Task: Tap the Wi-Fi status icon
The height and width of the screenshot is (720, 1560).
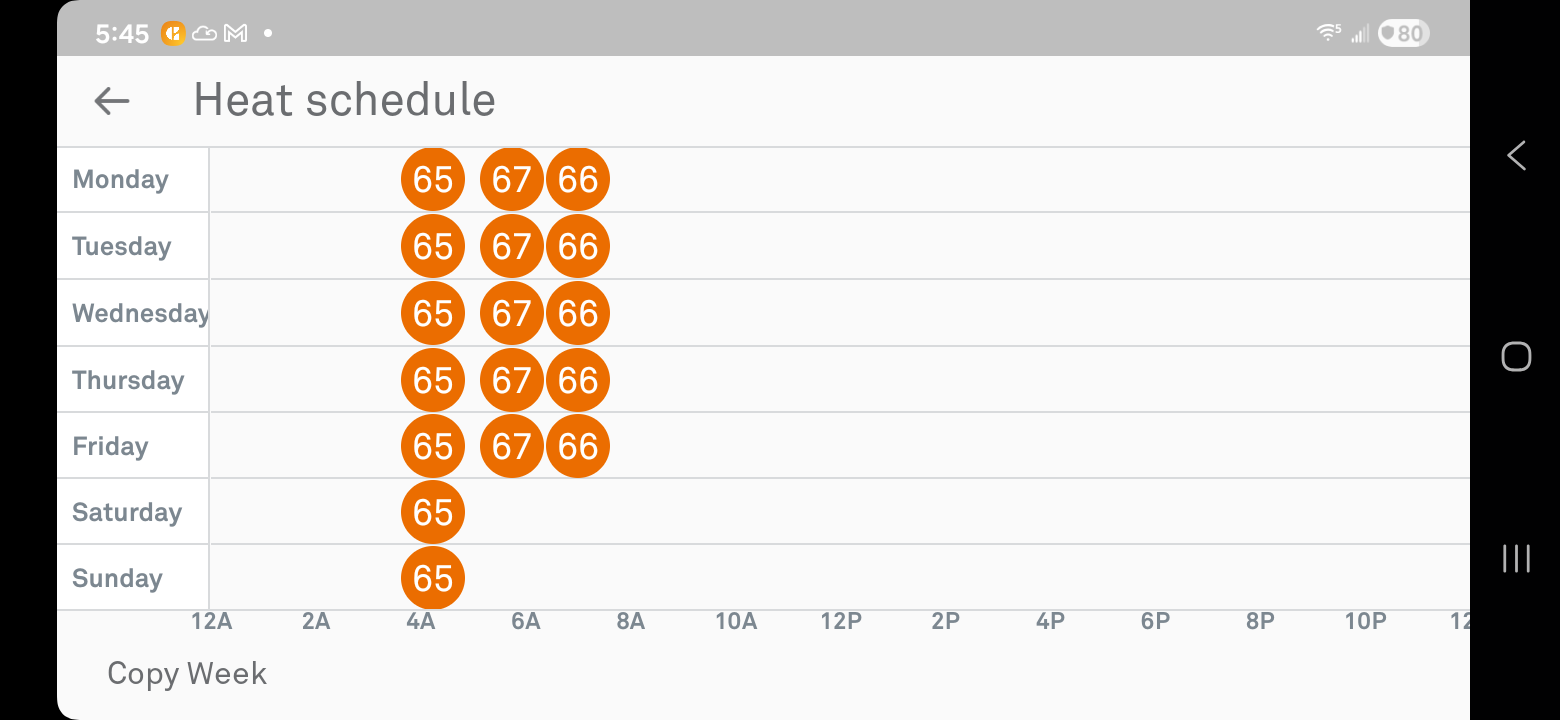Action: [1328, 33]
